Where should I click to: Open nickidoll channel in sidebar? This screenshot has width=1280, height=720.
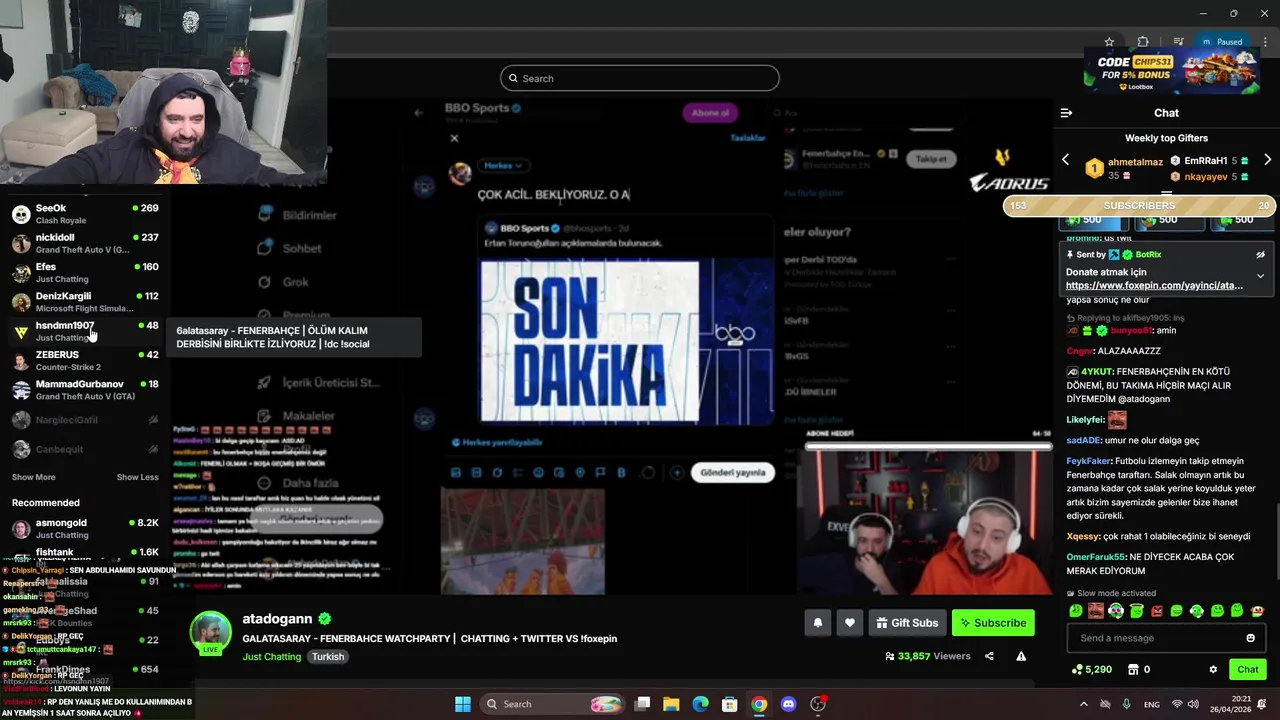click(x=85, y=243)
